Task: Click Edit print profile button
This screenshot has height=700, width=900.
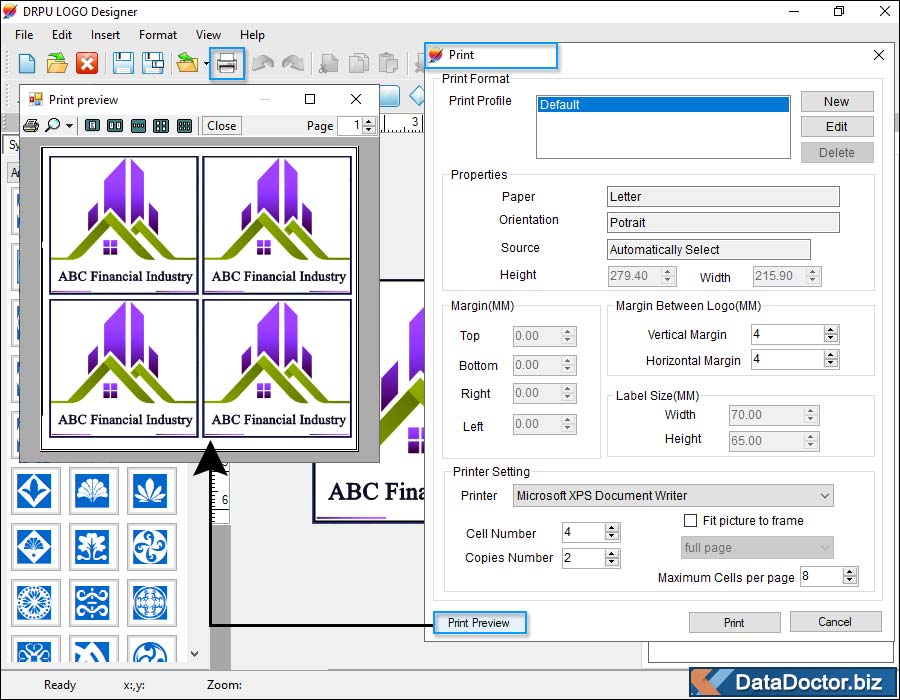Action: (x=837, y=127)
